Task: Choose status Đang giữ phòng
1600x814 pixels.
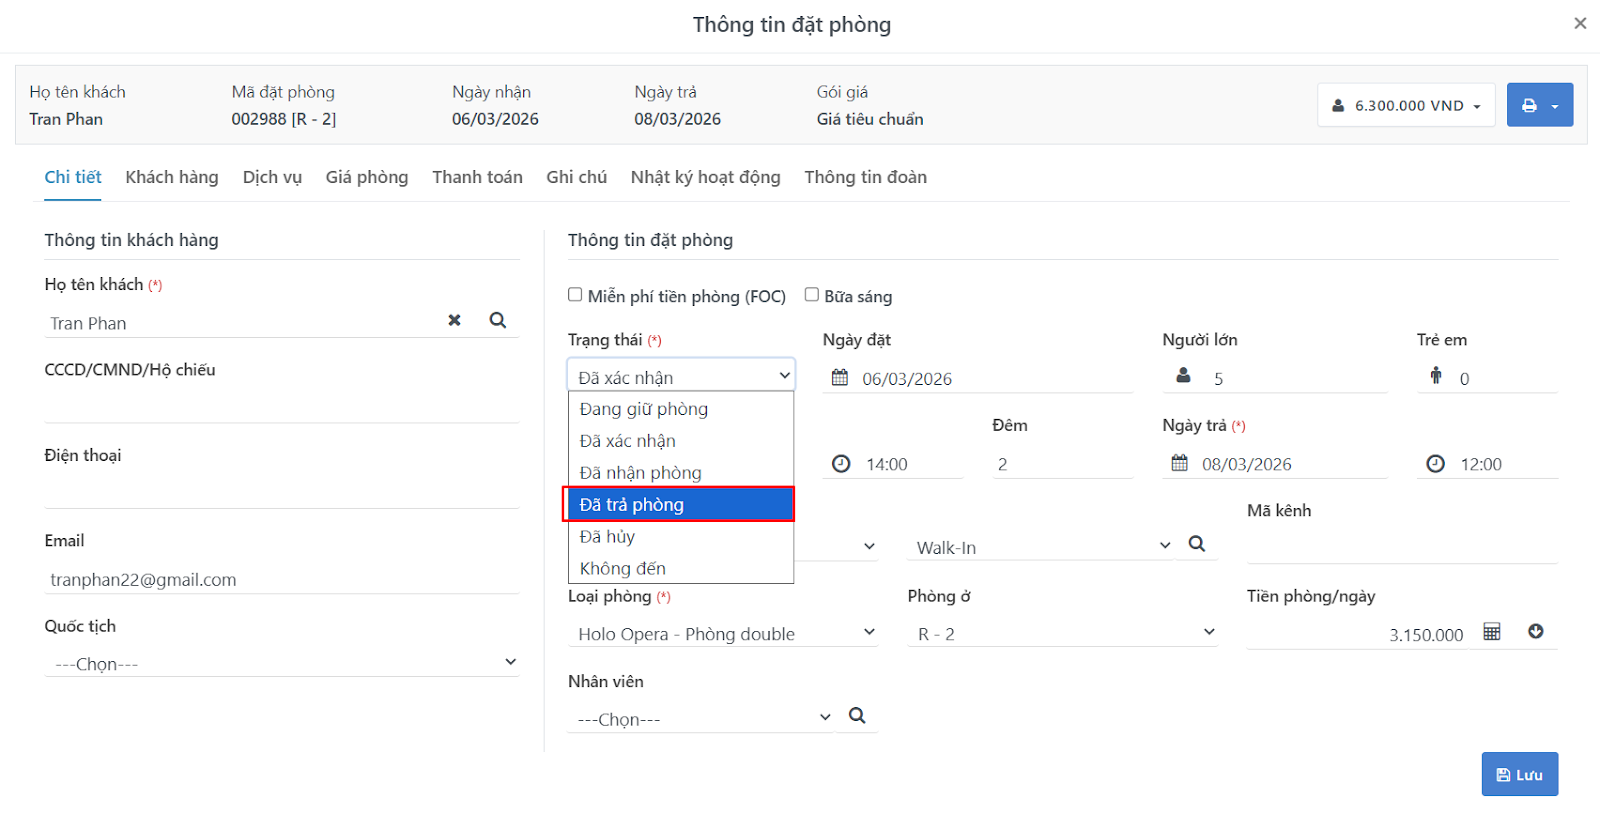Action: pyautogui.click(x=680, y=409)
